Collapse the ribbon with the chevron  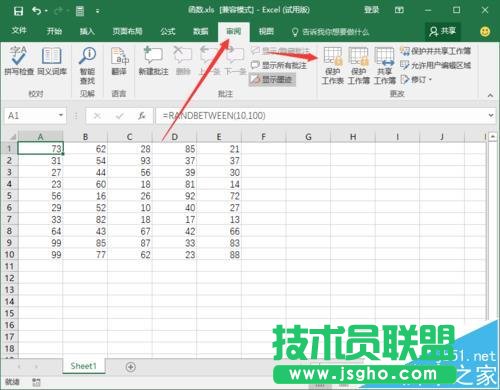[x=490, y=96]
